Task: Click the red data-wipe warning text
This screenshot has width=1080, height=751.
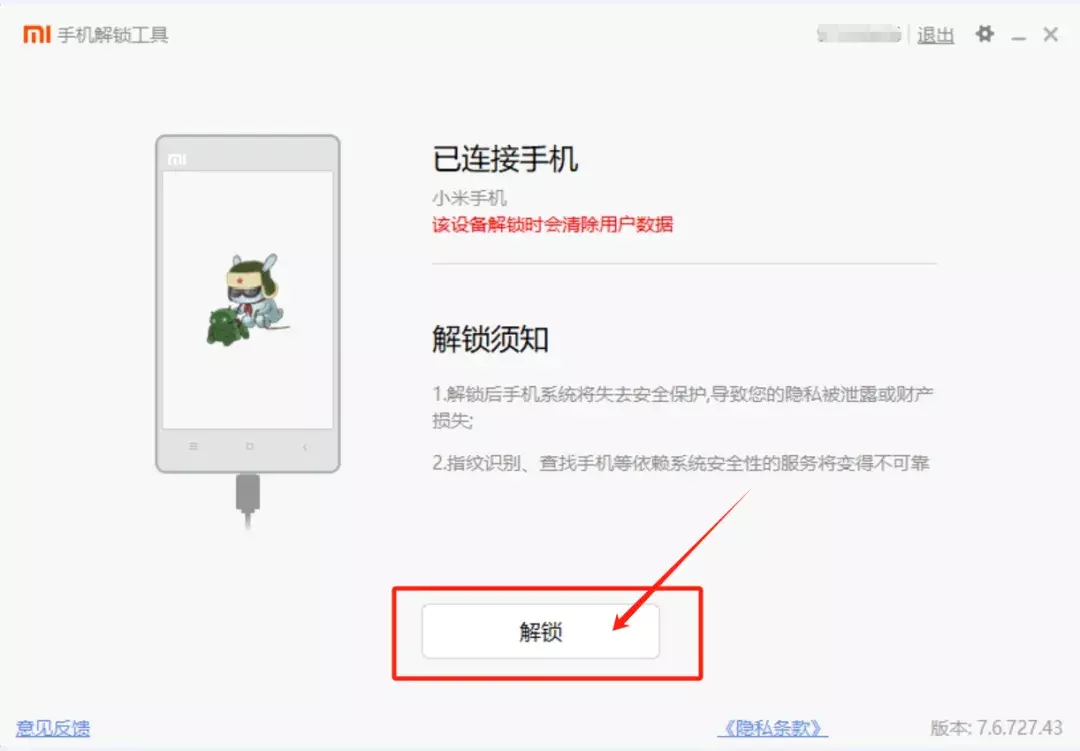Action: click(x=552, y=224)
